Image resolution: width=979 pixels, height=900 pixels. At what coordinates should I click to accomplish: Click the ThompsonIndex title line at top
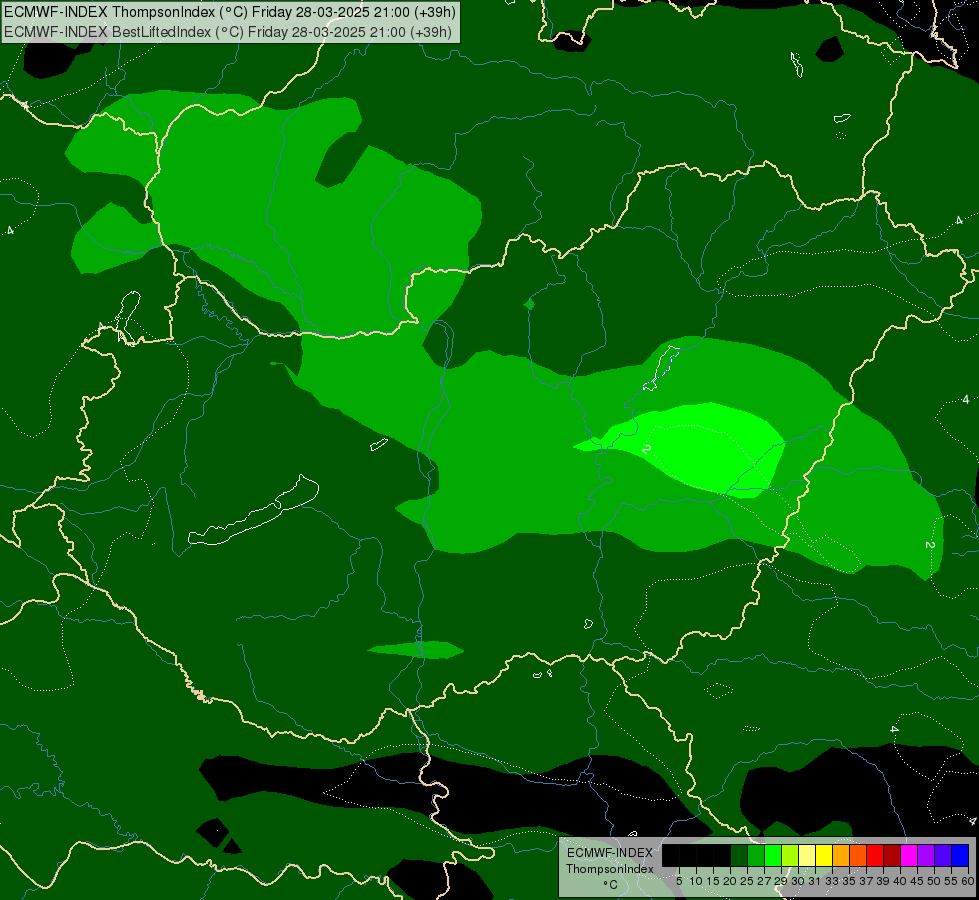pyautogui.click(x=230, y=12)
